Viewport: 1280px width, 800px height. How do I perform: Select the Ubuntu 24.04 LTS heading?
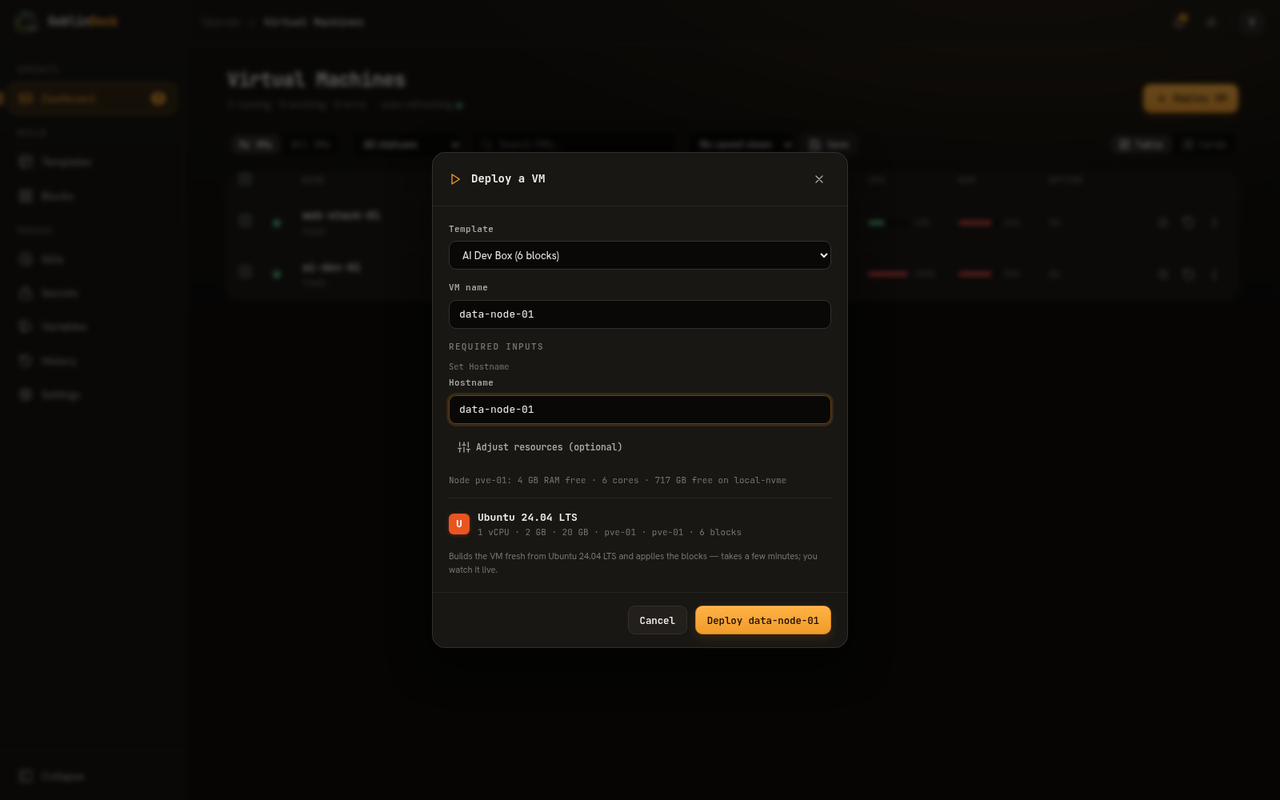(x=527, y=517)
